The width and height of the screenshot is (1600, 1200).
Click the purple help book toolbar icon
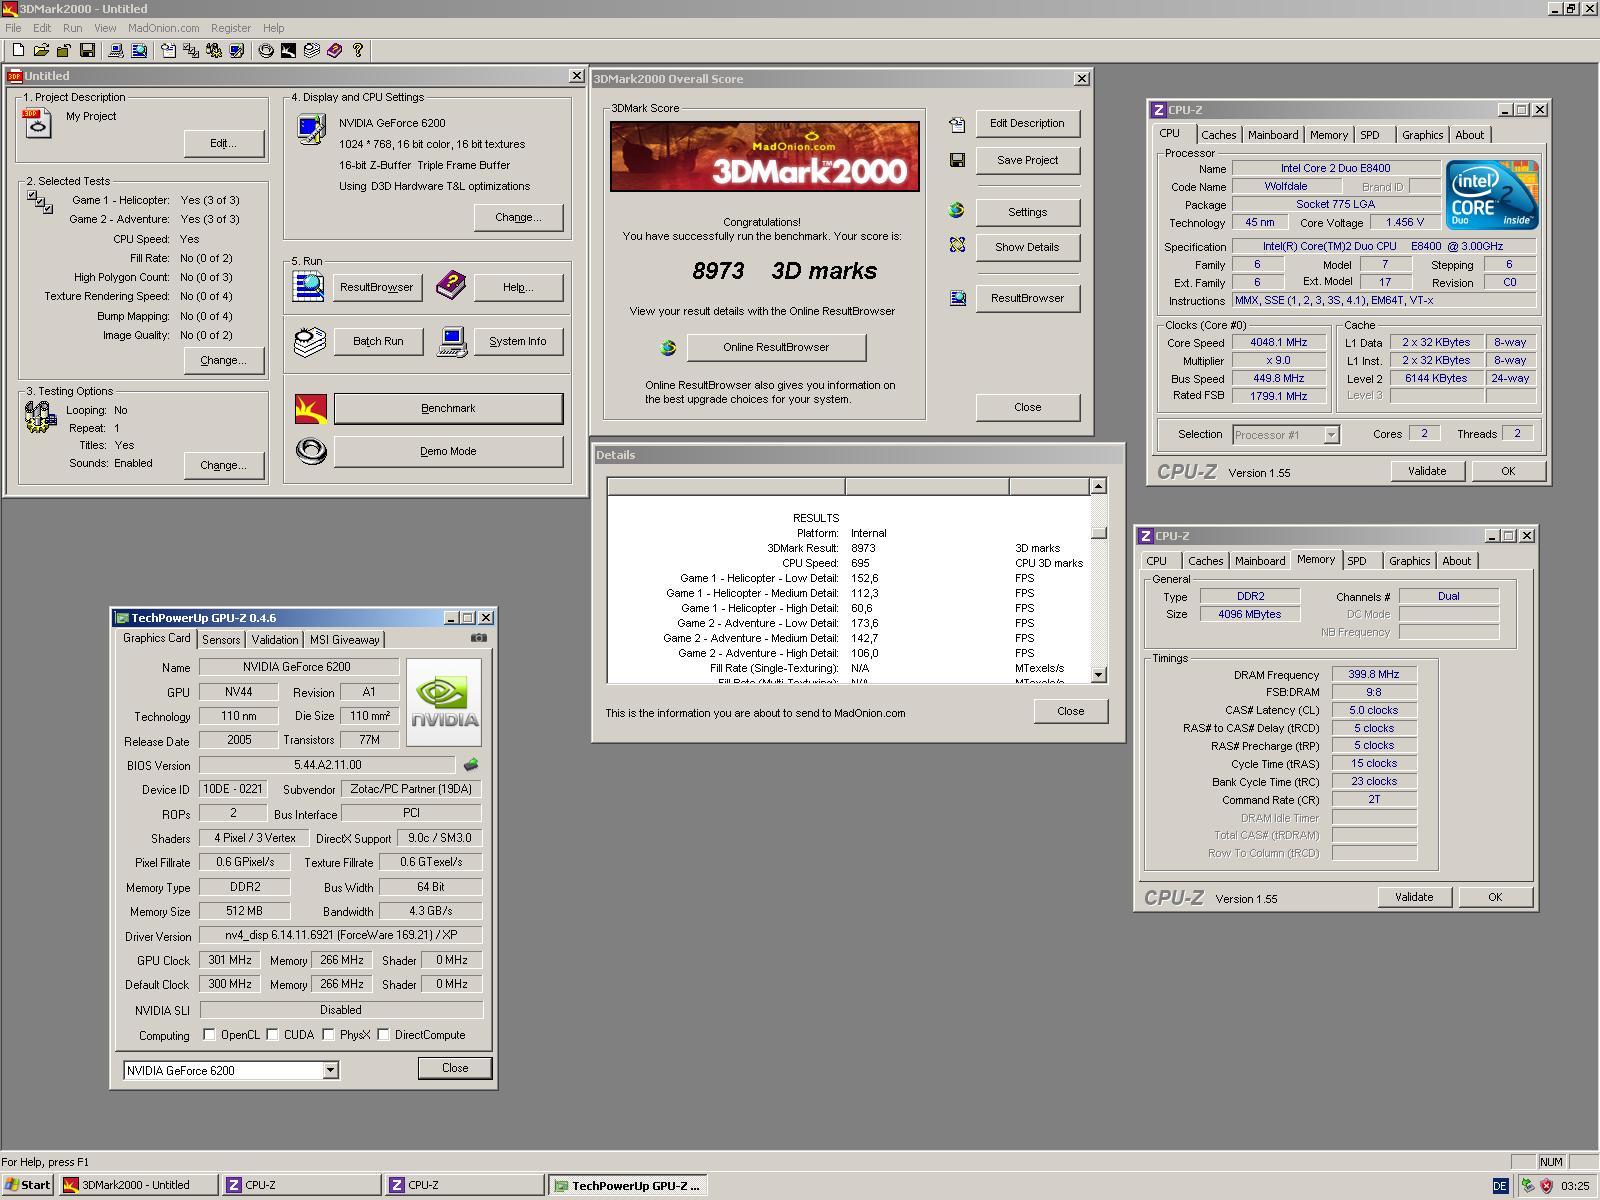[334, 50]
